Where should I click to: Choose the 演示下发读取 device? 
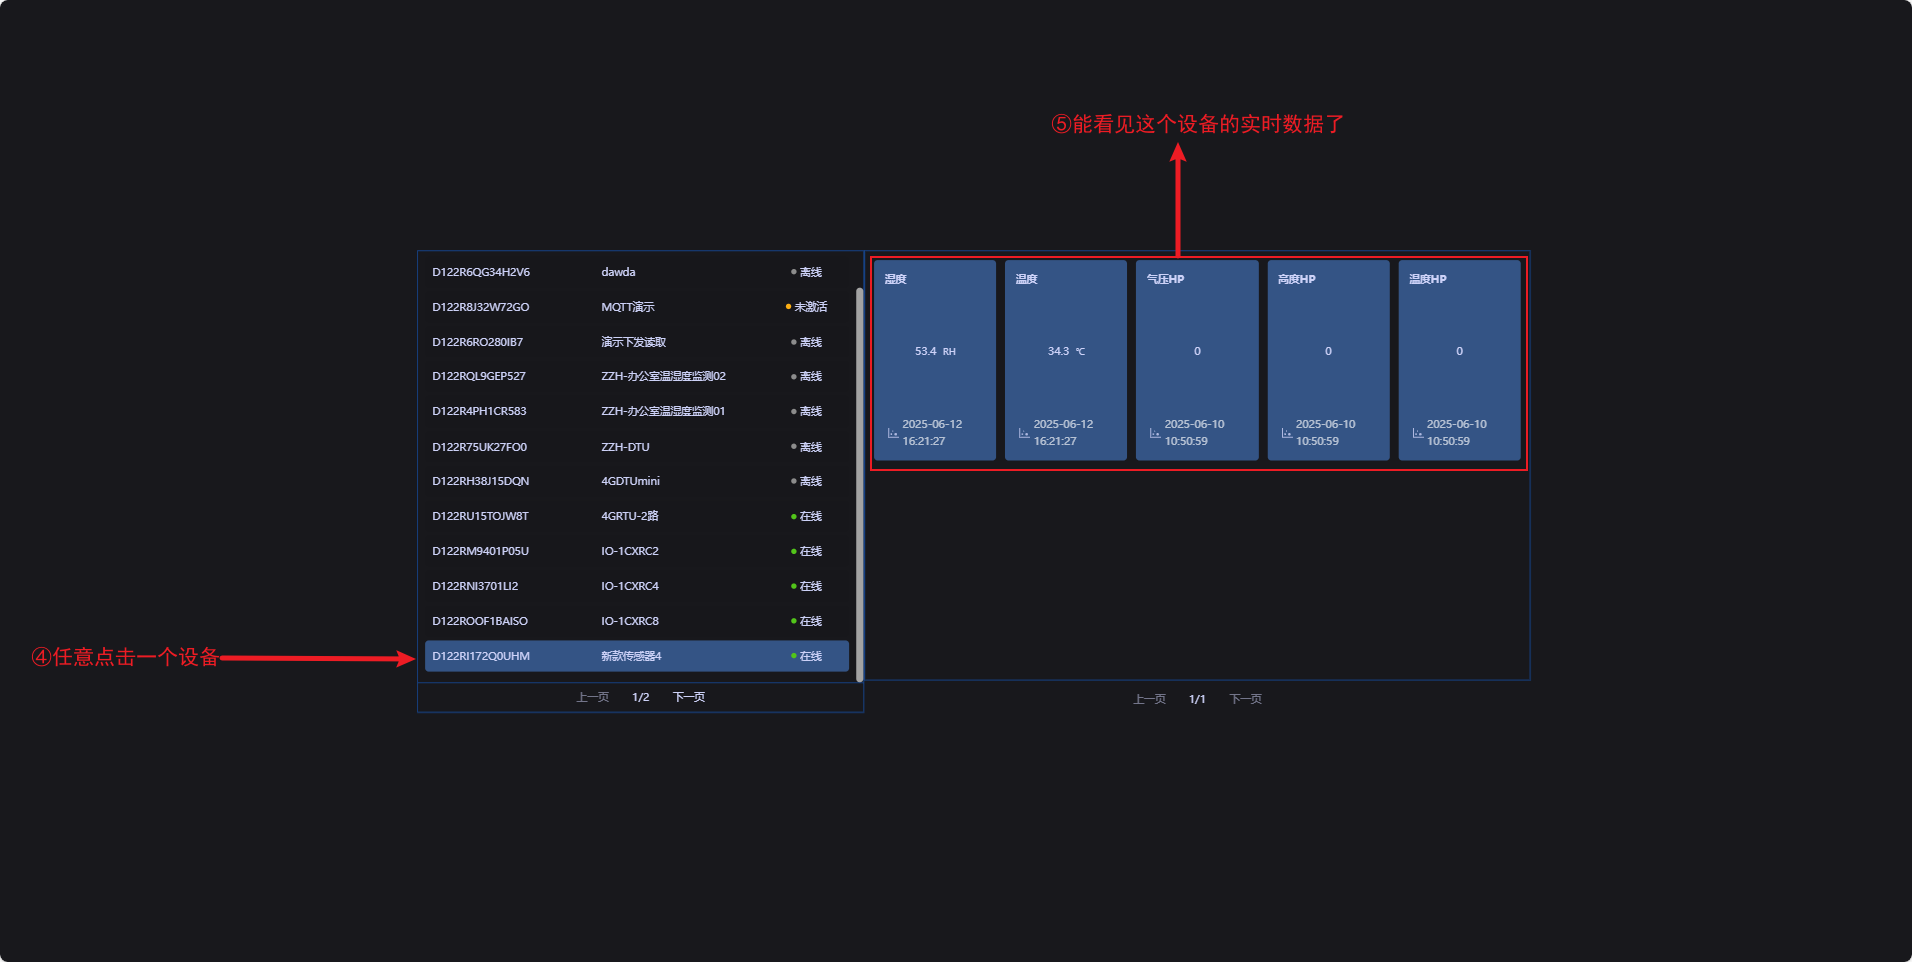pos(636,342)
